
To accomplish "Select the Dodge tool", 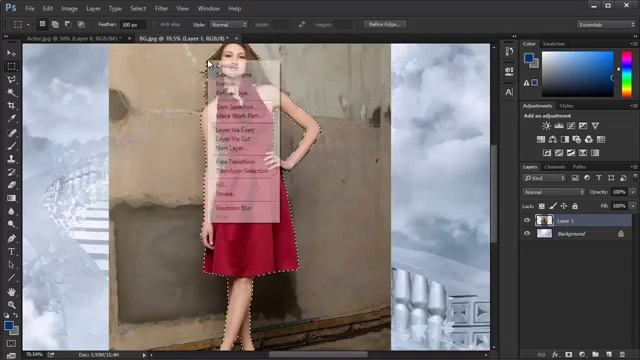I will click(x=11, y=224).
